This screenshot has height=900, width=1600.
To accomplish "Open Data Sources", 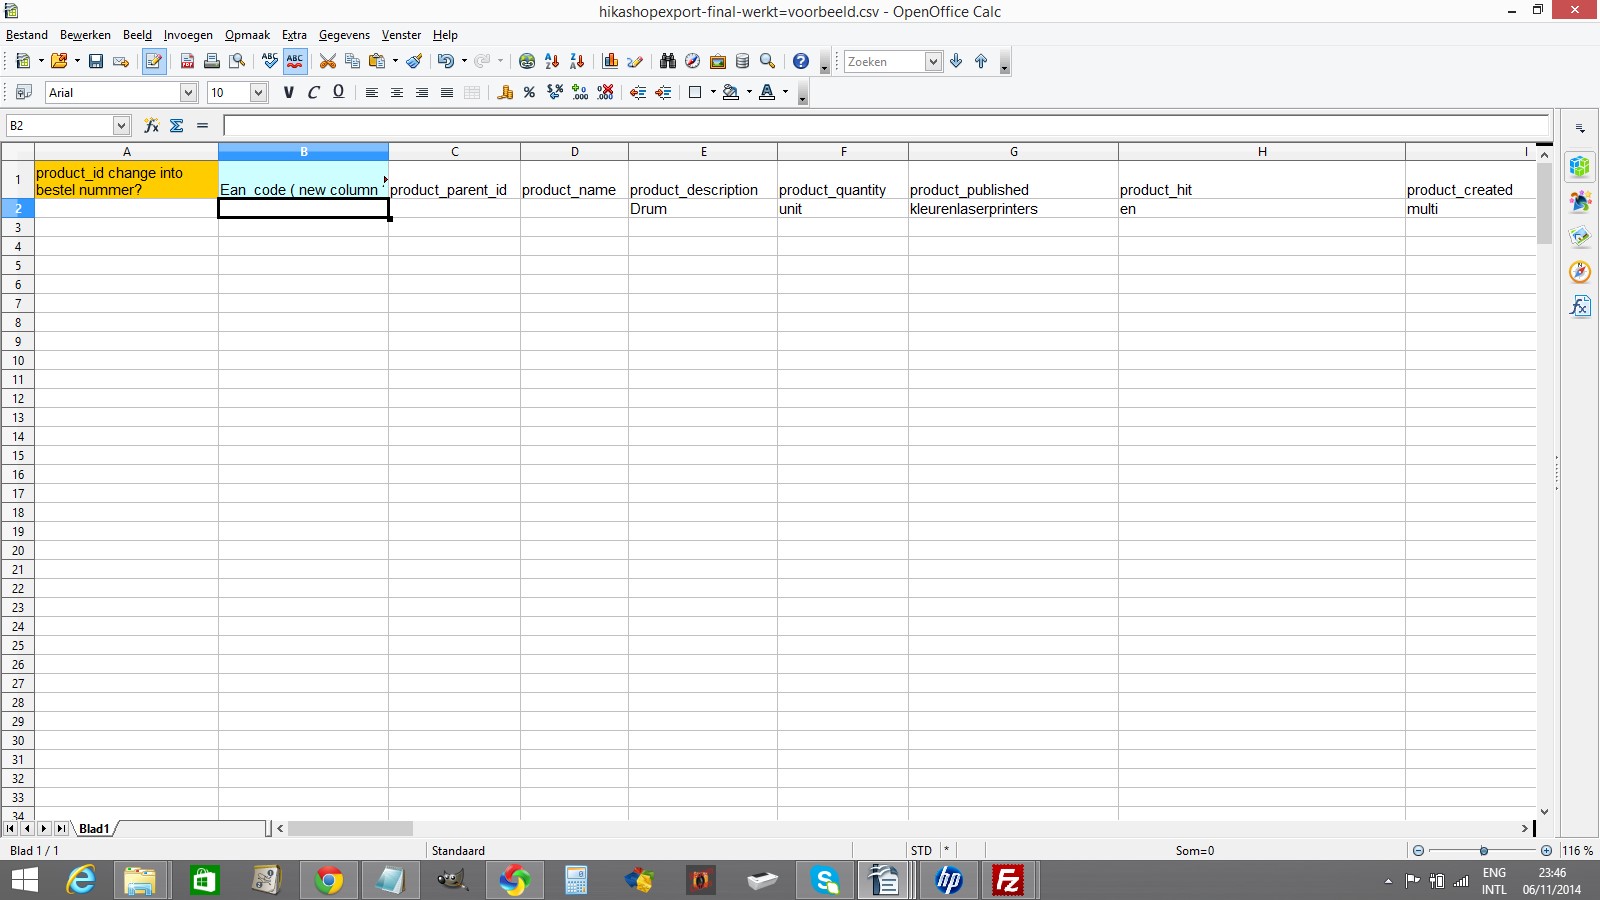I will [742, 61].
